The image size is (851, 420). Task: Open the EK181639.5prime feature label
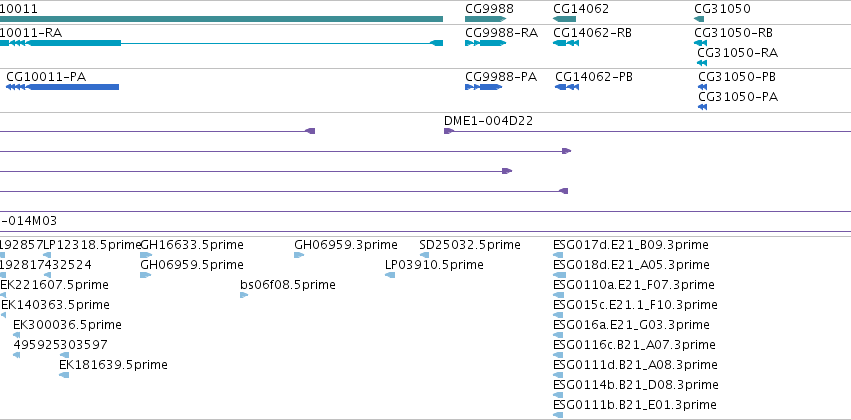[113, 365]
